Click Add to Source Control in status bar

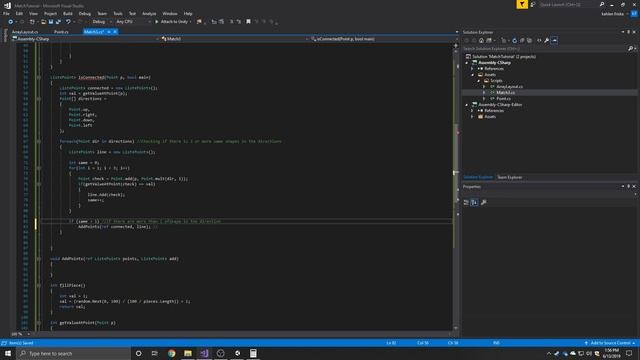(611, 343)
